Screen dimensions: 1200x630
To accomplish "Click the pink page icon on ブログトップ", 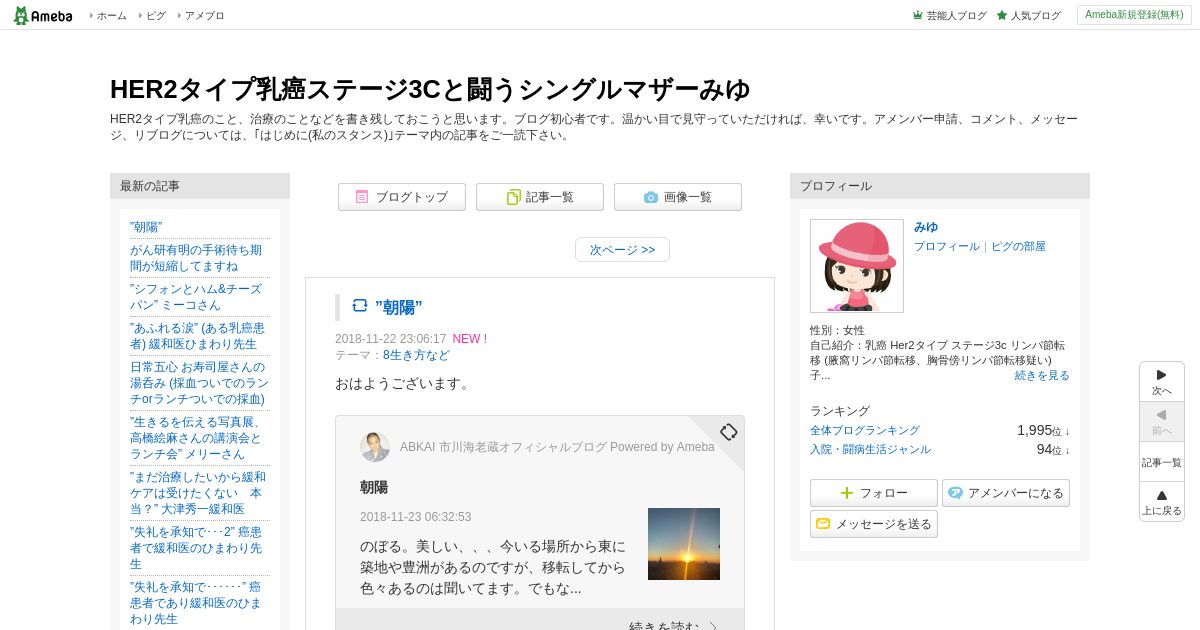I will (362, 197).
